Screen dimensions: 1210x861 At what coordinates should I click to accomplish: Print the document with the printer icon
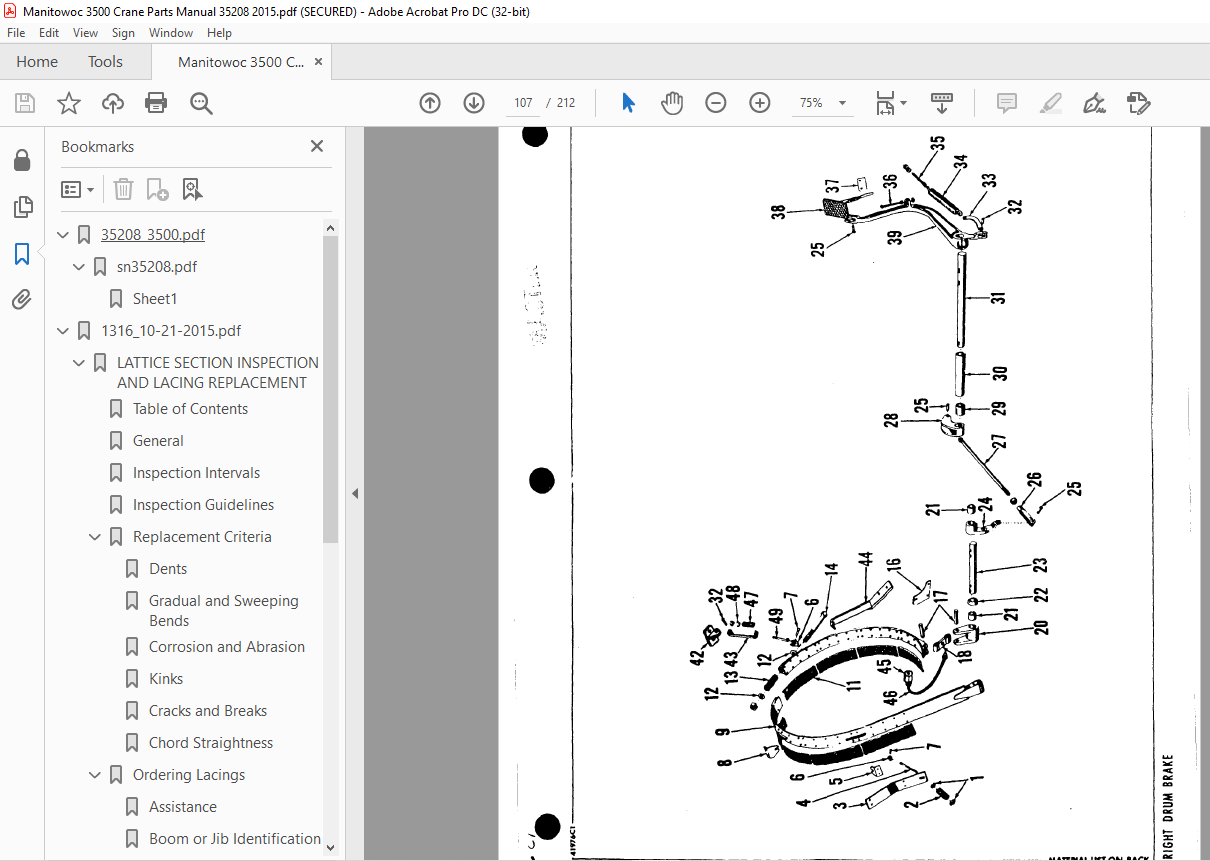156,103
